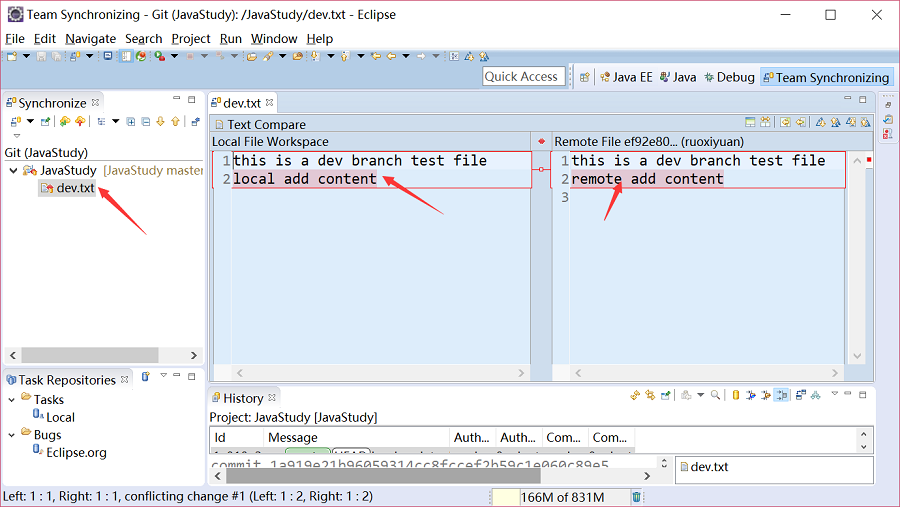The height and width of the screenshot is (507, 900).
Task: Go to previous difference in Synchronize toolbar
Action: [x=175, y=121]
